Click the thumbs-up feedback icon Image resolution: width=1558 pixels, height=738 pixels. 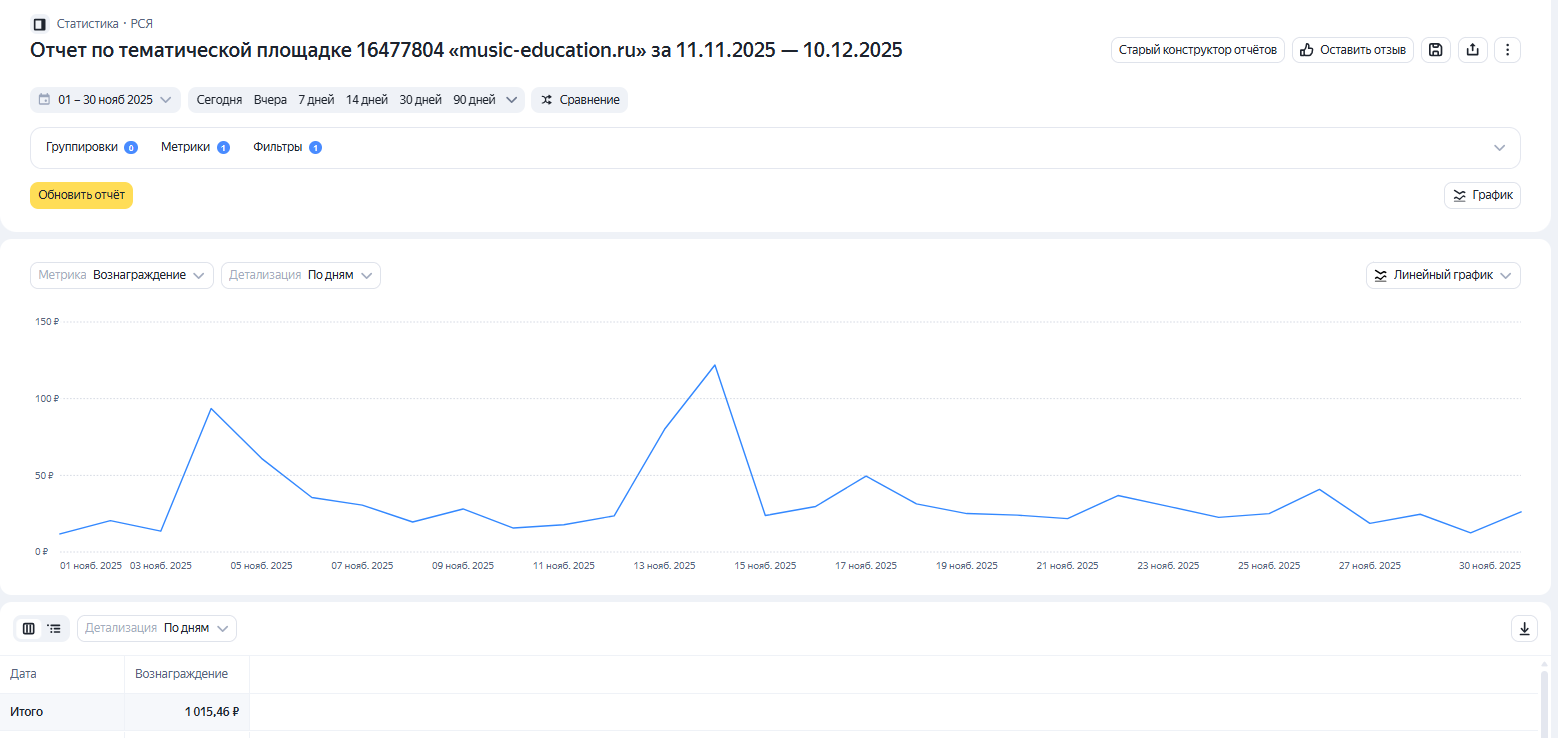click(1306, 50)
